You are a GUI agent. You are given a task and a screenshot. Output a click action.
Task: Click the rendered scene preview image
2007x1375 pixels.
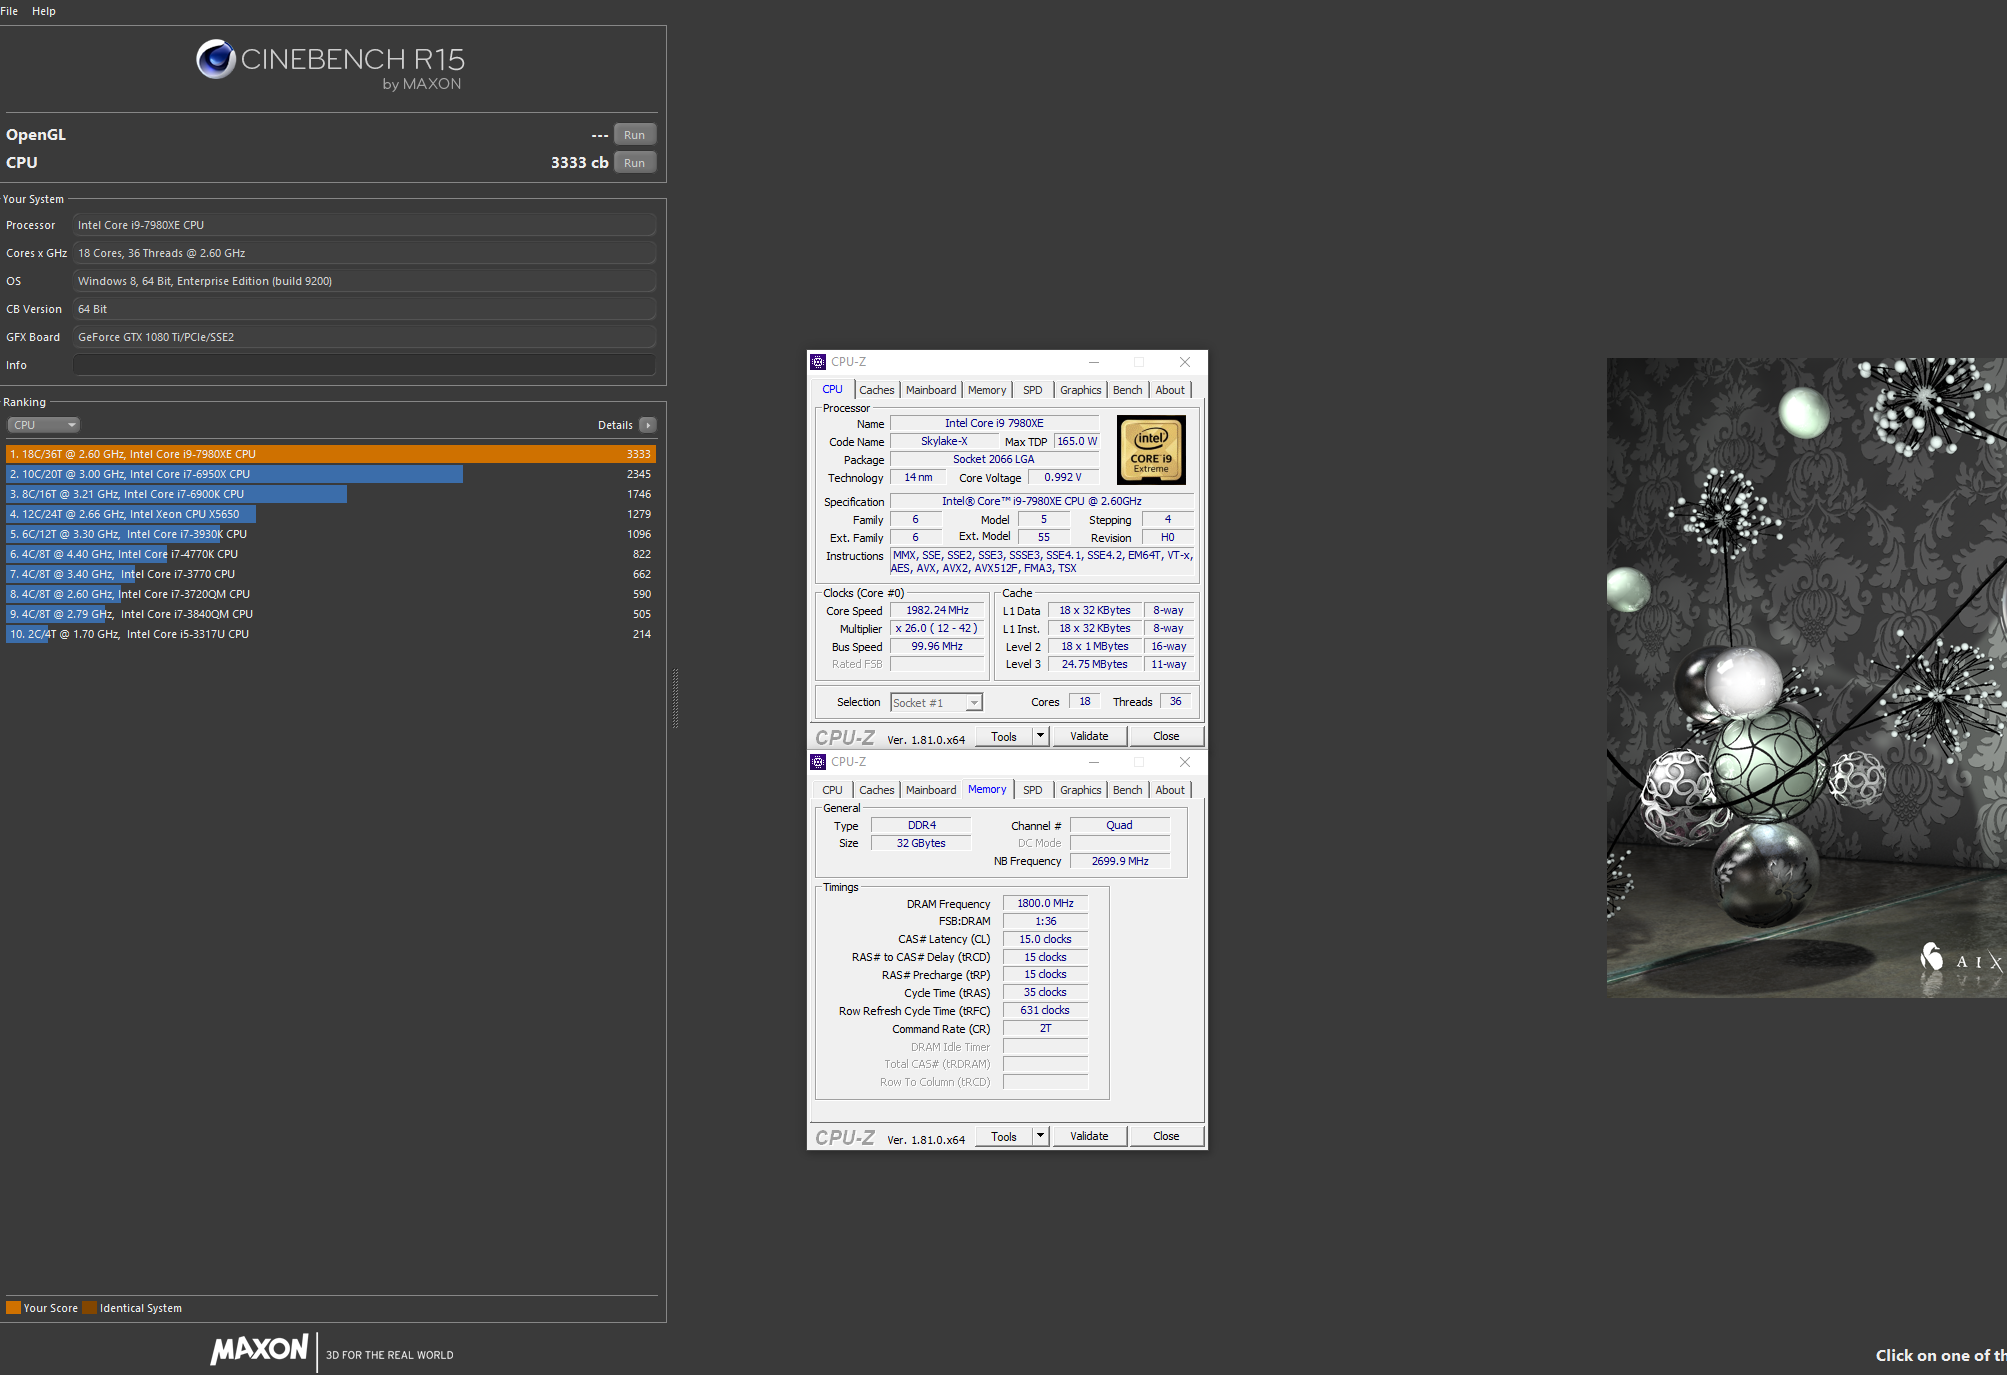point(1806,677)
